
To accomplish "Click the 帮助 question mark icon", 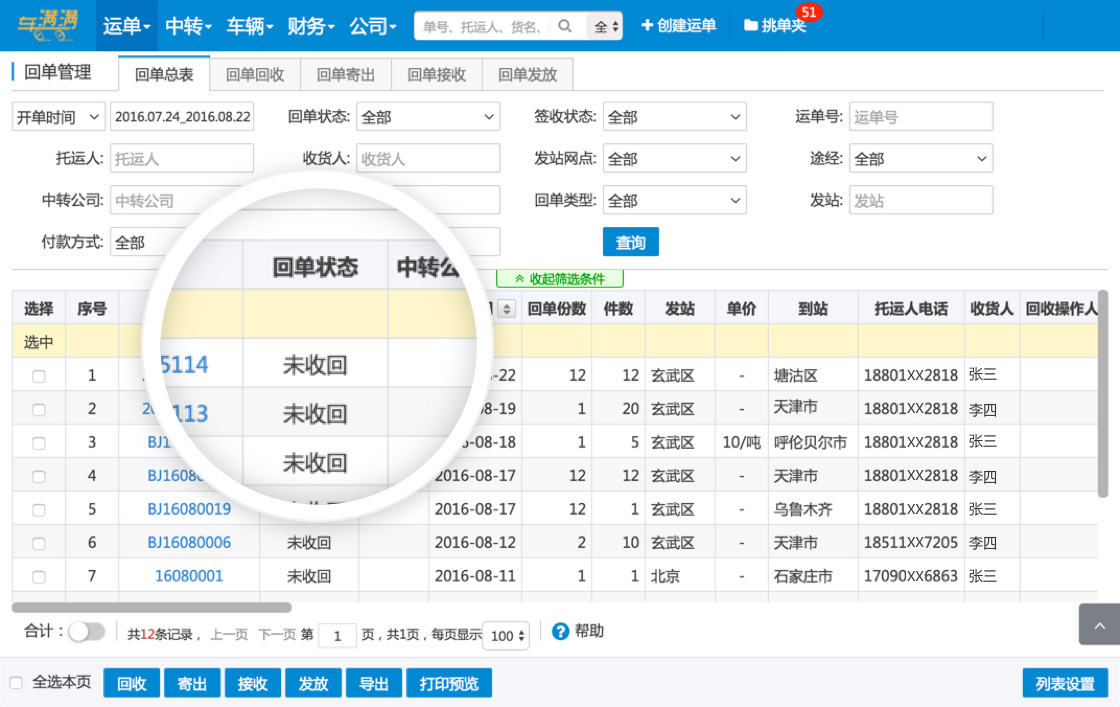I will [x=560, y=631].
